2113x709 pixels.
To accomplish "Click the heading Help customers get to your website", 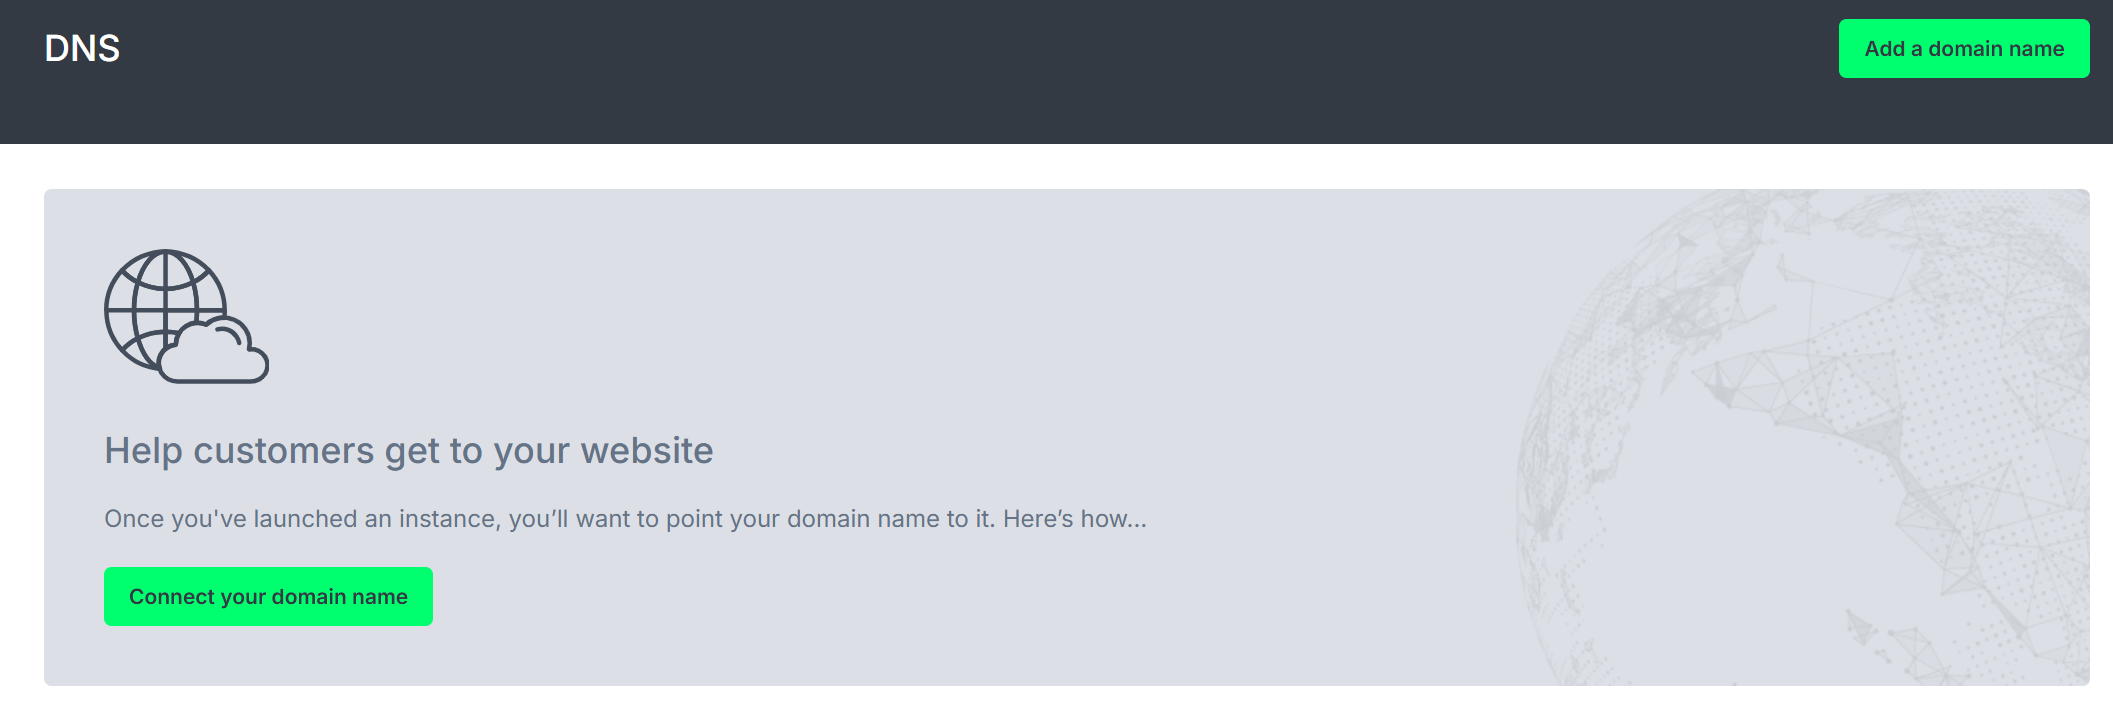I will tap(408, 450).
